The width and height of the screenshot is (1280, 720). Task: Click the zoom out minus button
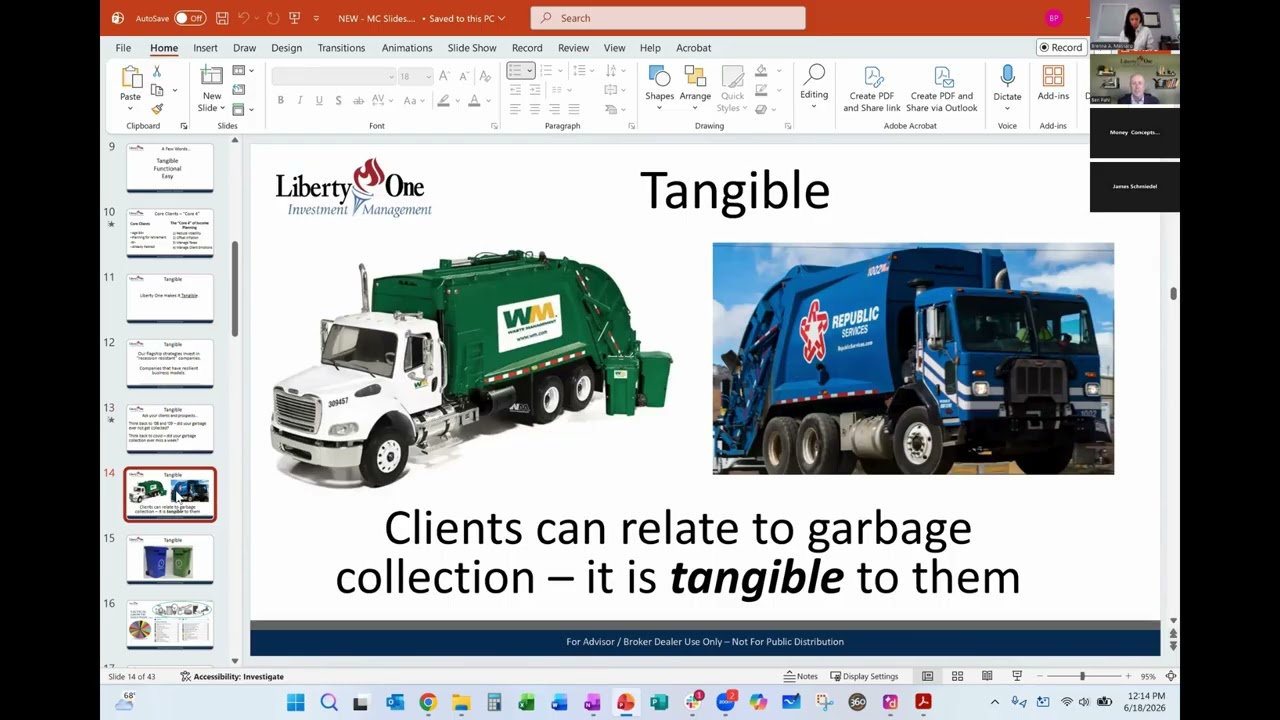pos(1039,676)
